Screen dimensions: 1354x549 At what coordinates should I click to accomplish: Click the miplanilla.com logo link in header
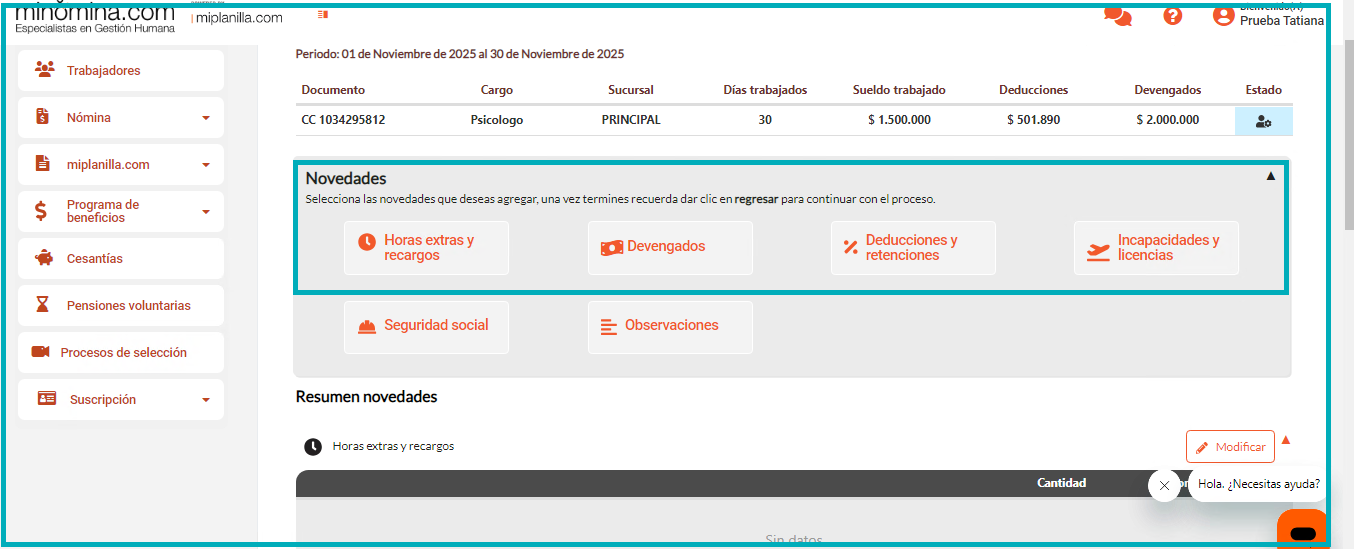pos(239,18)
